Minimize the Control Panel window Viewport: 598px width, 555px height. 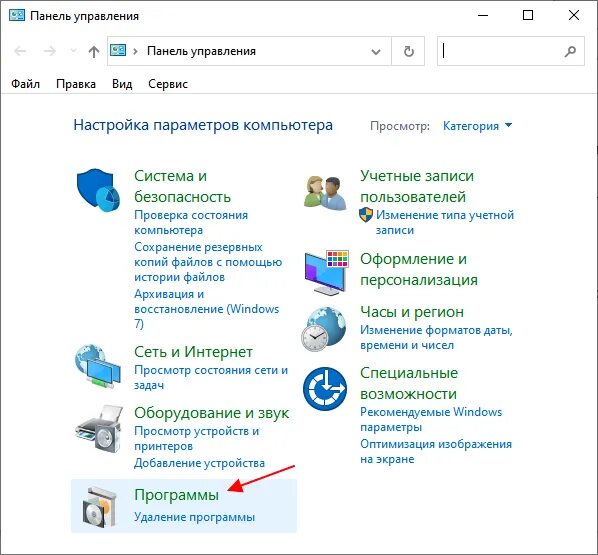(483, 15)
